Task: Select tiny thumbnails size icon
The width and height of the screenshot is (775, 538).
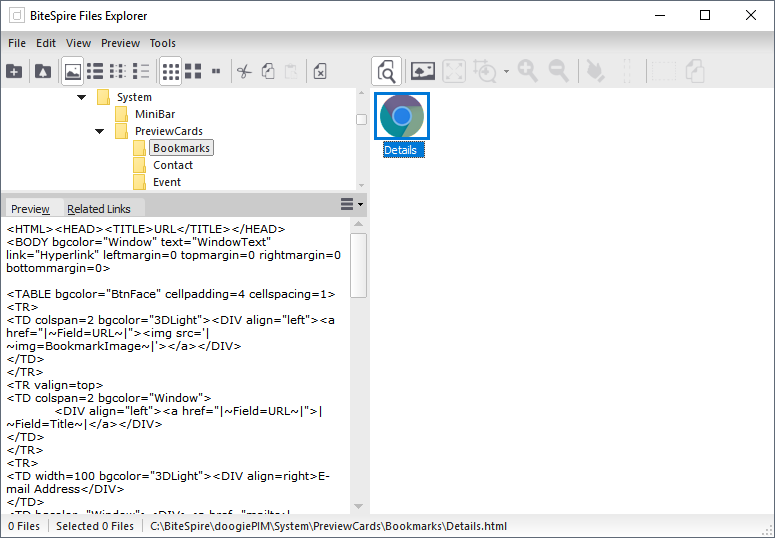Action: click(216, 72)
